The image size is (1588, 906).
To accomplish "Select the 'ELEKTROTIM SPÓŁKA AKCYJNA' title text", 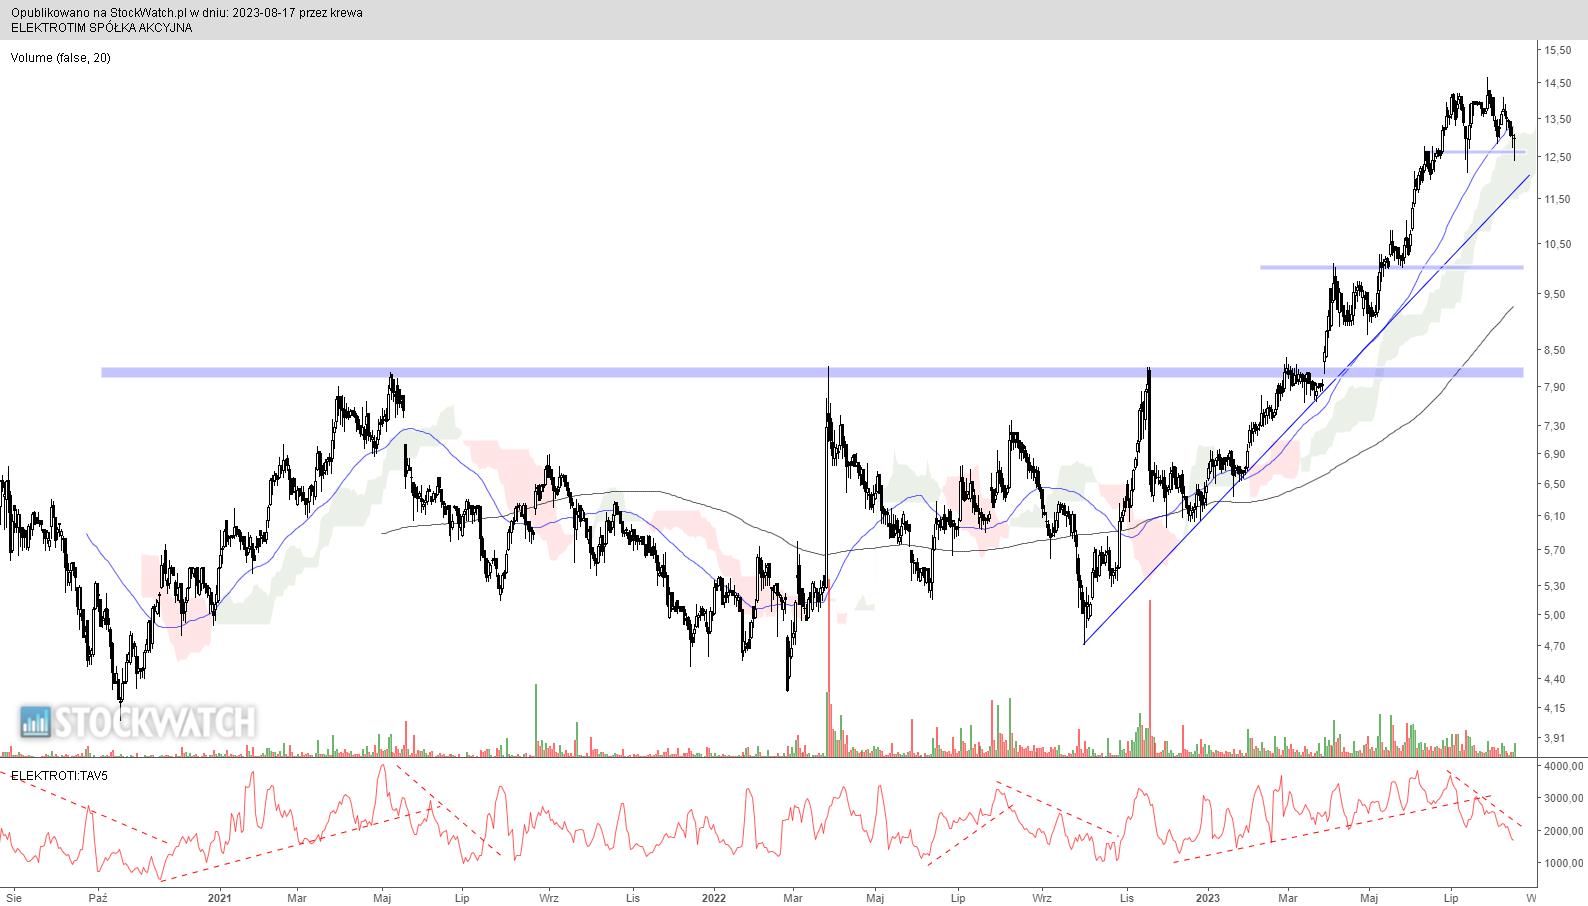I will pyautogui.click(x=101, y=28).
